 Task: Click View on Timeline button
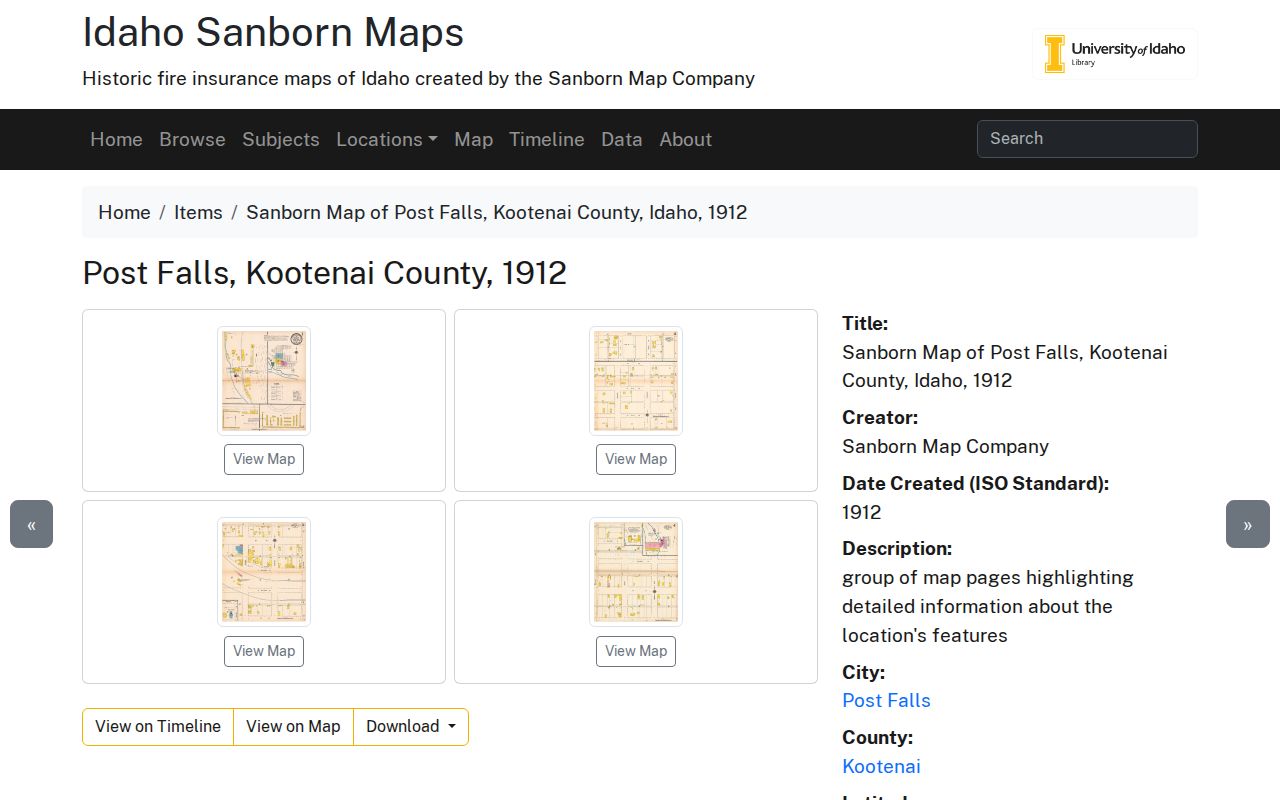click(x=158, y=727)
